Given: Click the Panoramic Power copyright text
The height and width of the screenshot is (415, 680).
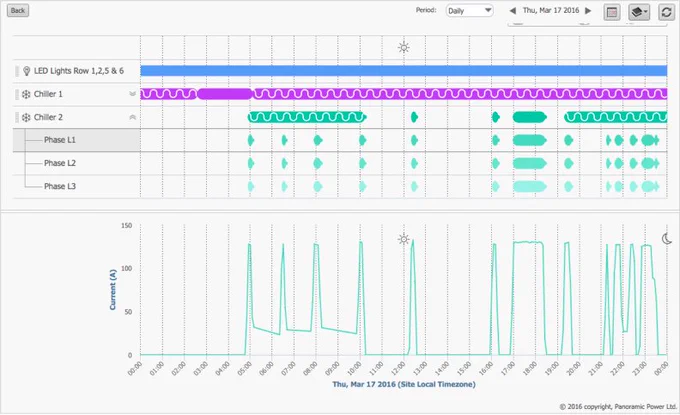Looking at the screenshot, I should (x=618, y=407).
